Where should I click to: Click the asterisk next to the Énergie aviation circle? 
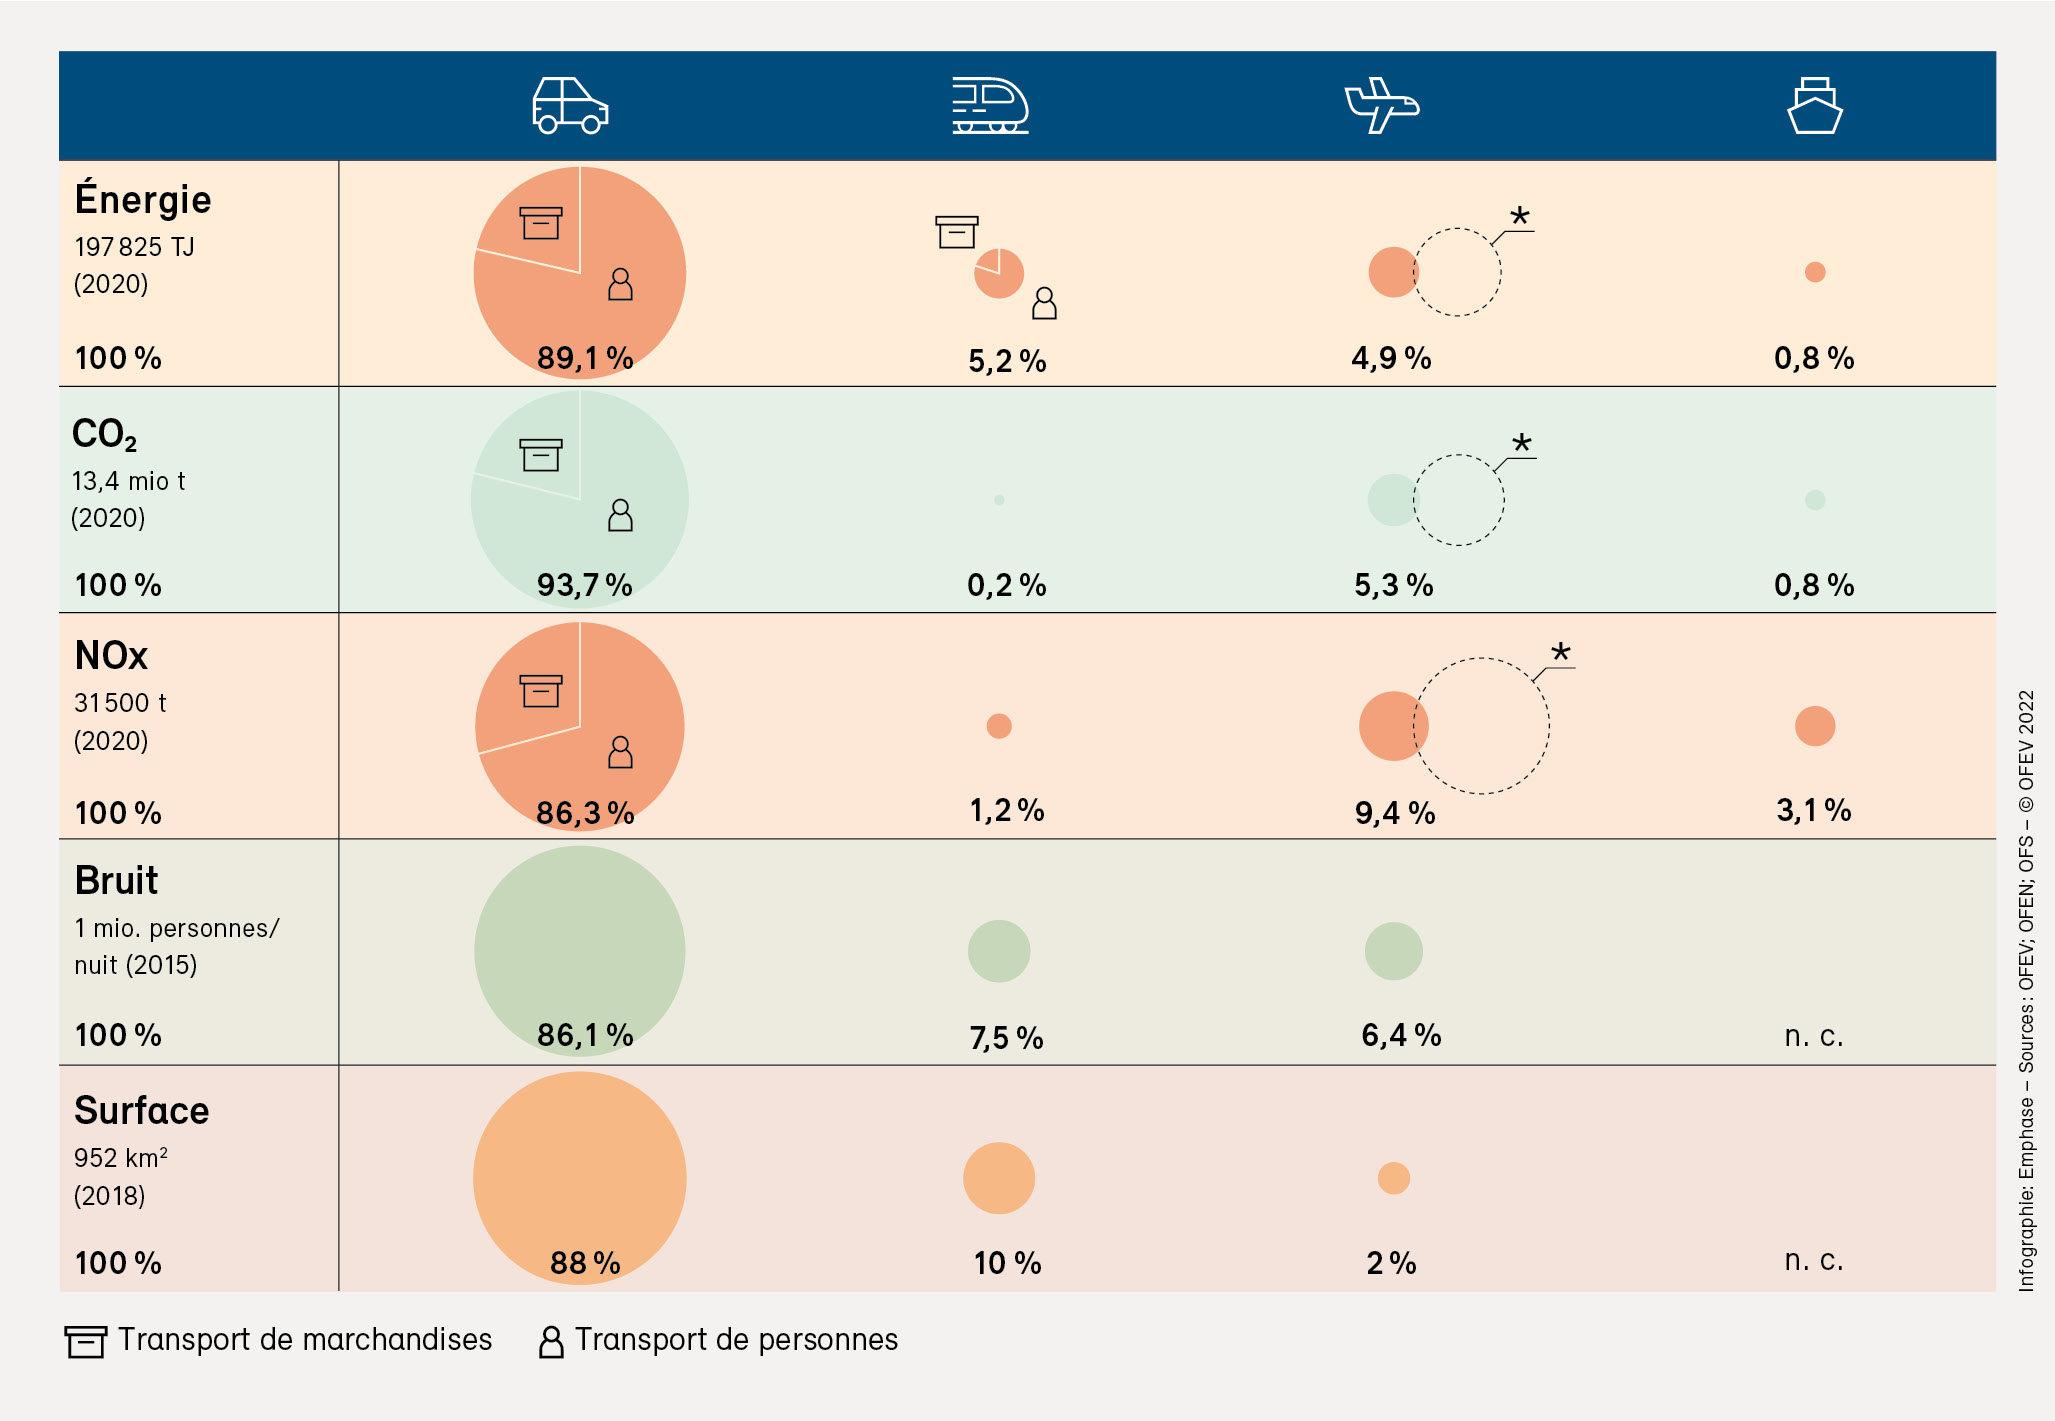pos(1519,217)
